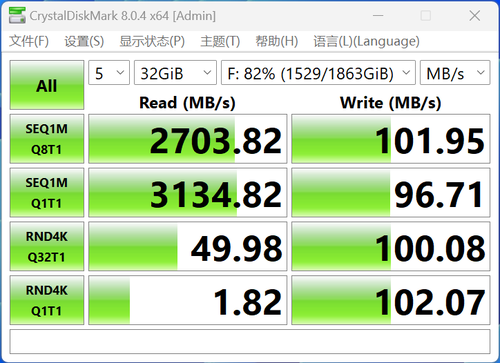Click the empty comment field at bottom
This screenshot has width=500, height=363.
tap(250, 342)
